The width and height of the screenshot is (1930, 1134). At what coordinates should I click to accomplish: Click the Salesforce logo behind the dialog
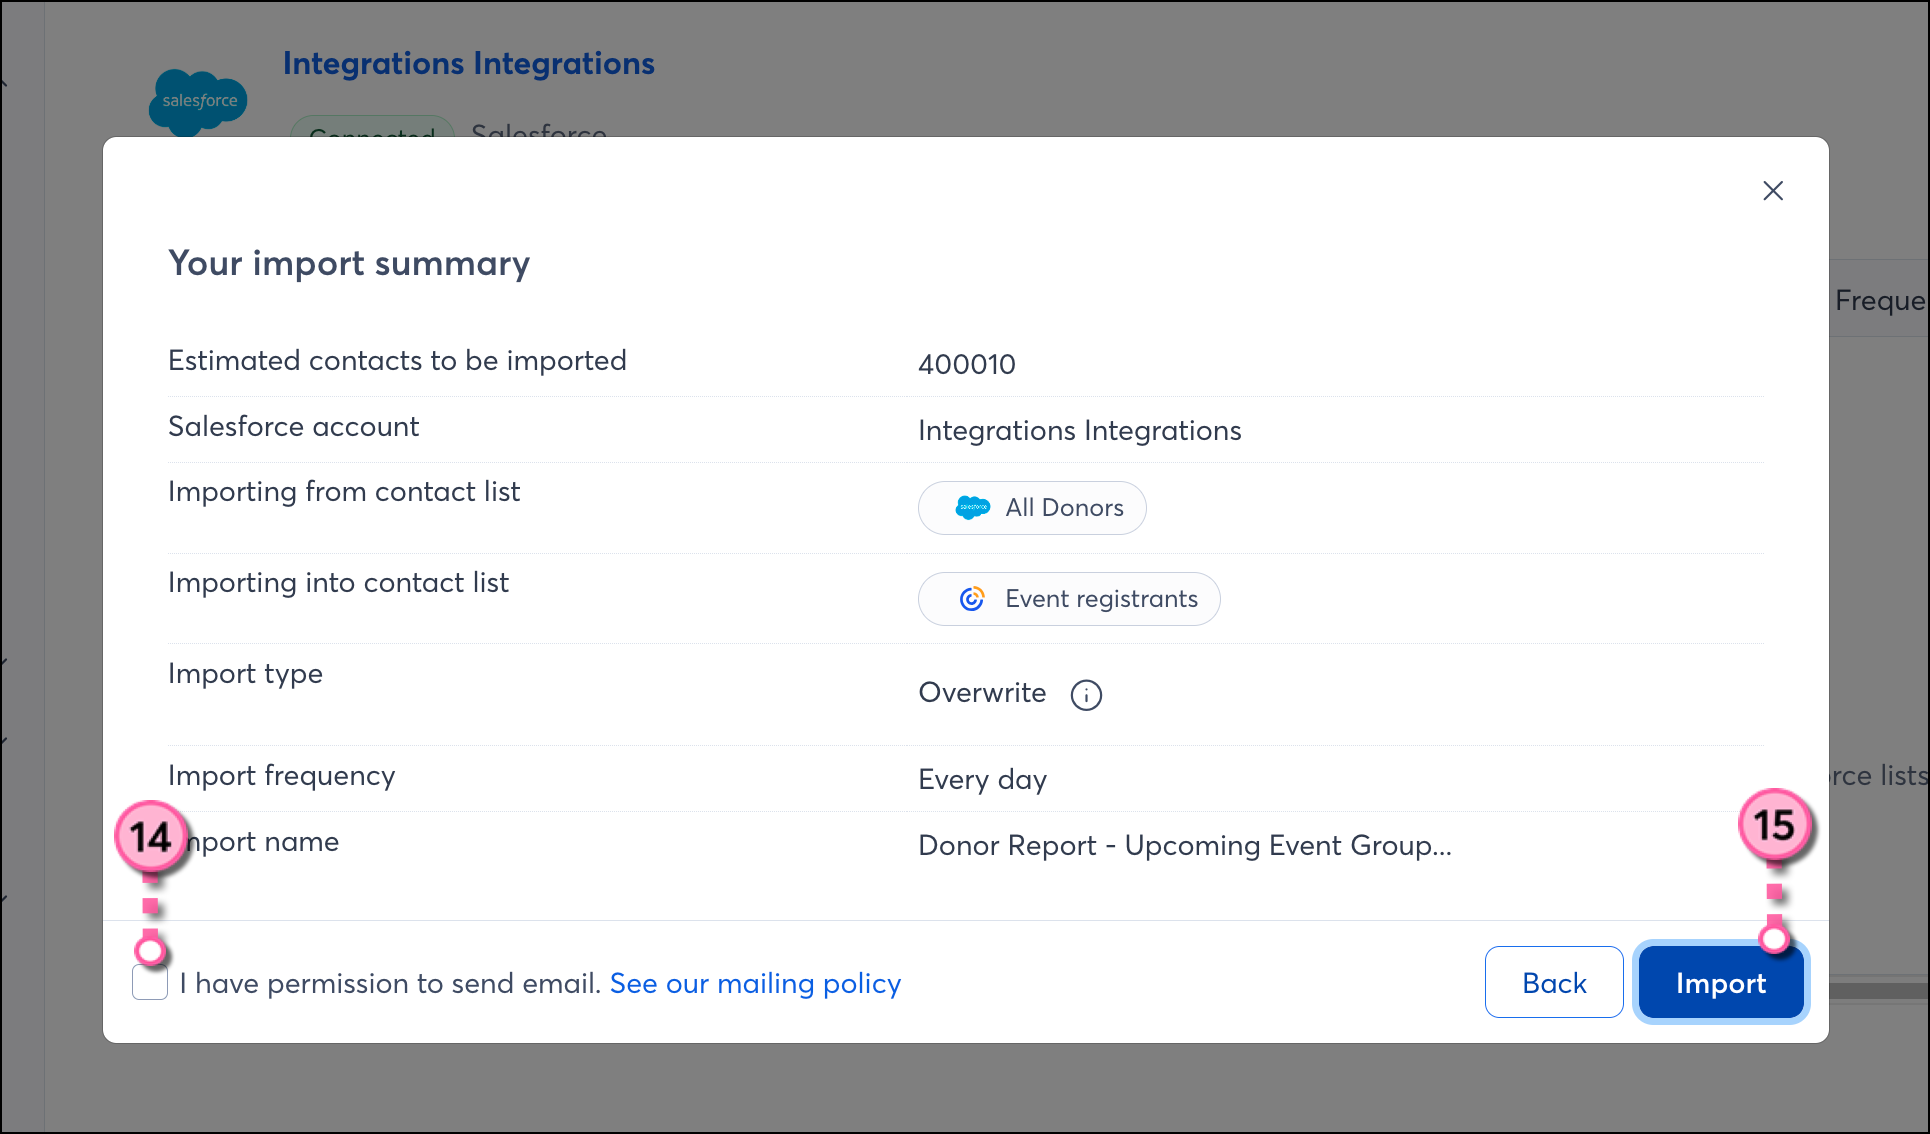tap(198, 102)
